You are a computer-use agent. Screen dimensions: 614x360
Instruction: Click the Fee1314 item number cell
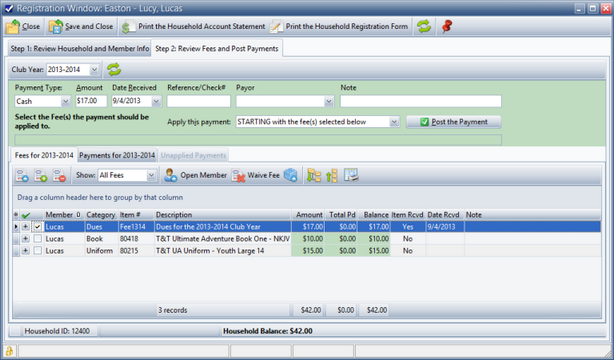(x=136, y=227)
